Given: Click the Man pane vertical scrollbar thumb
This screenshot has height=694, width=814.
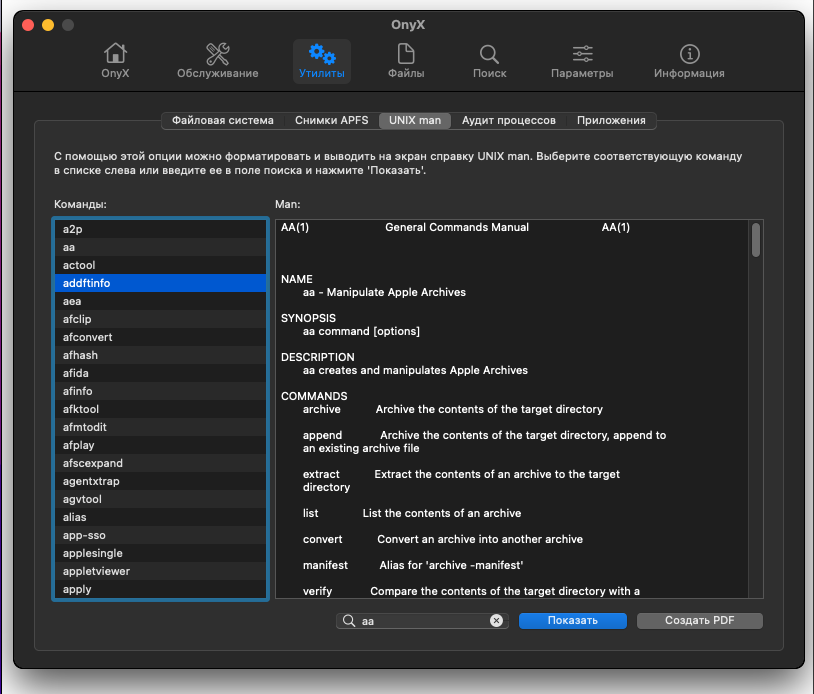Looking at the screenshot, I should [x=756, y=240].
